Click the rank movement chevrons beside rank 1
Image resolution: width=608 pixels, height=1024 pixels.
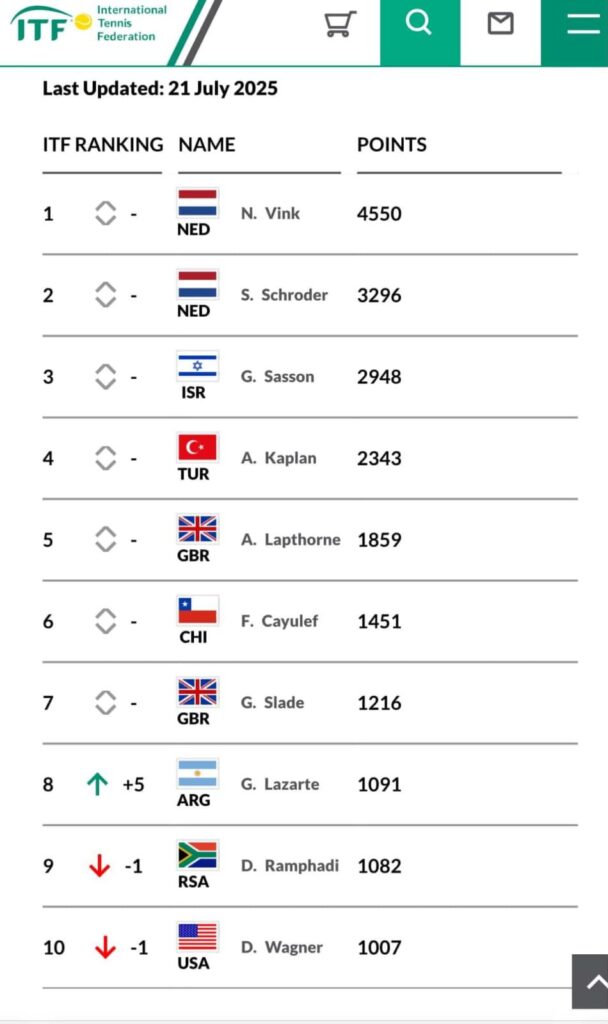tap(106, 214)
